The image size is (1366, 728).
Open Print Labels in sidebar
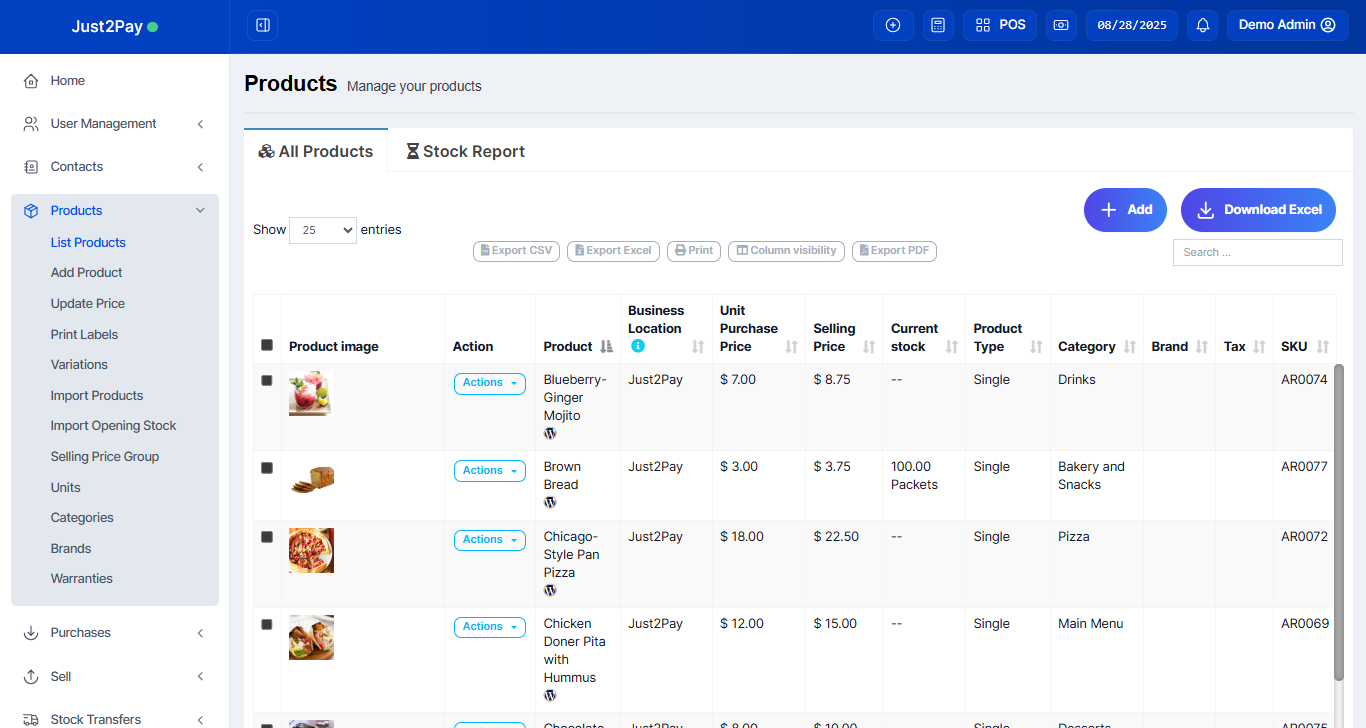(x=84, y=334)
